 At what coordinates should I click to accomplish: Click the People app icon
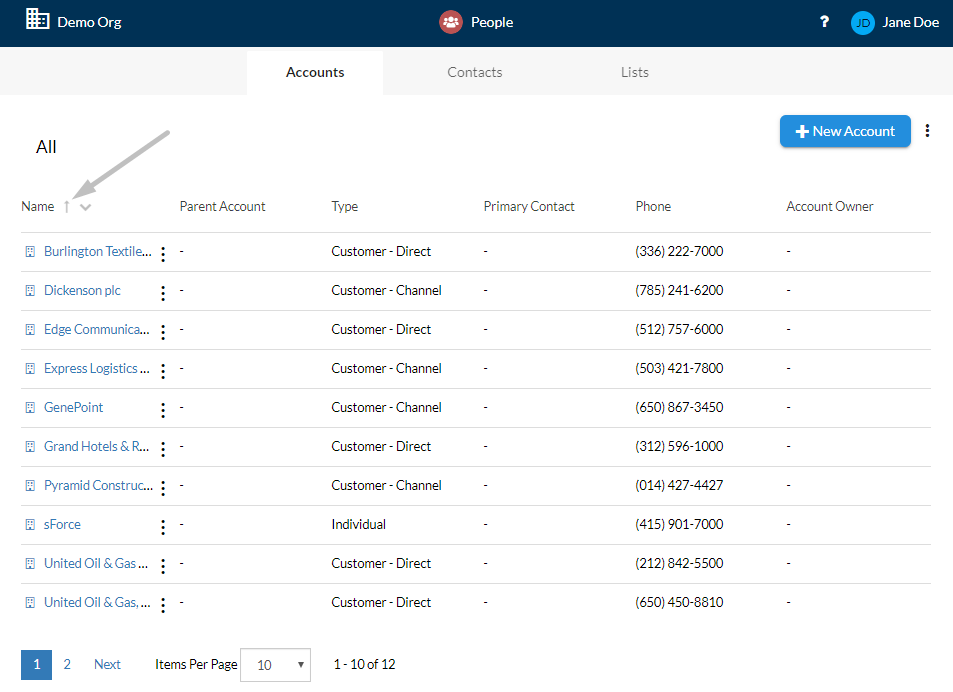[450, 22]
